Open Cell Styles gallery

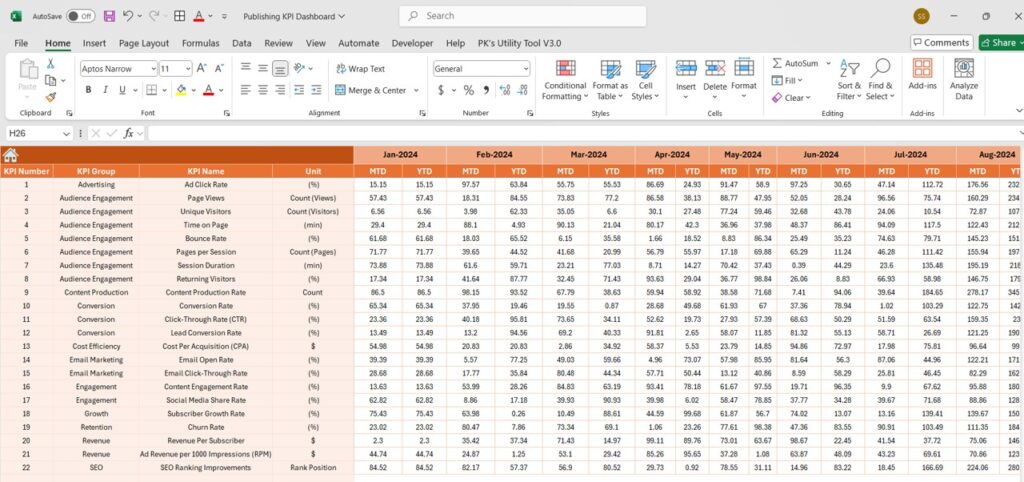[x=645, y=80]
